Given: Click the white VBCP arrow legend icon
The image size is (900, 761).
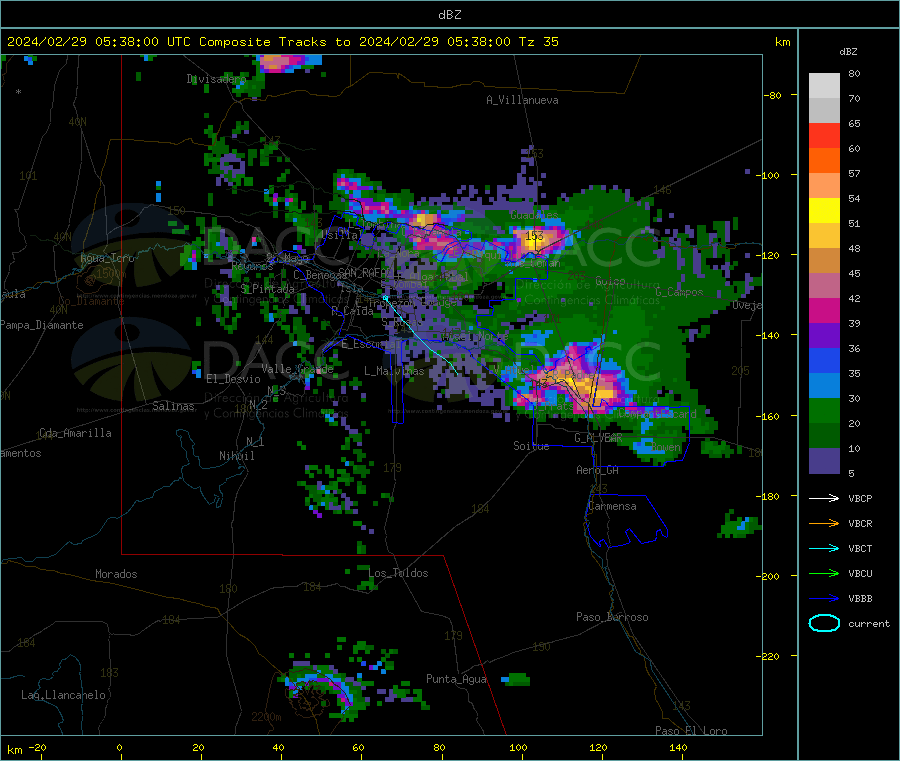Looking at the screenshot, I should 824,498.
